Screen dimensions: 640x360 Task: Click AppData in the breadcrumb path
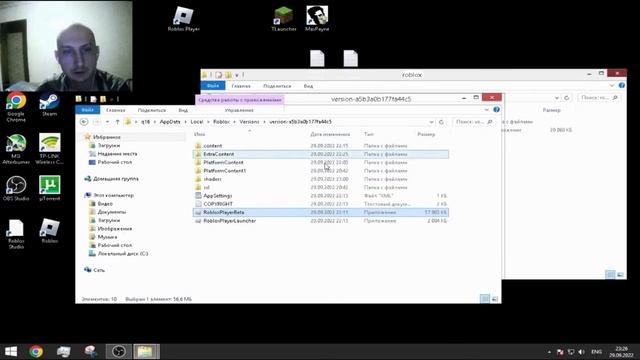point(170,122)
